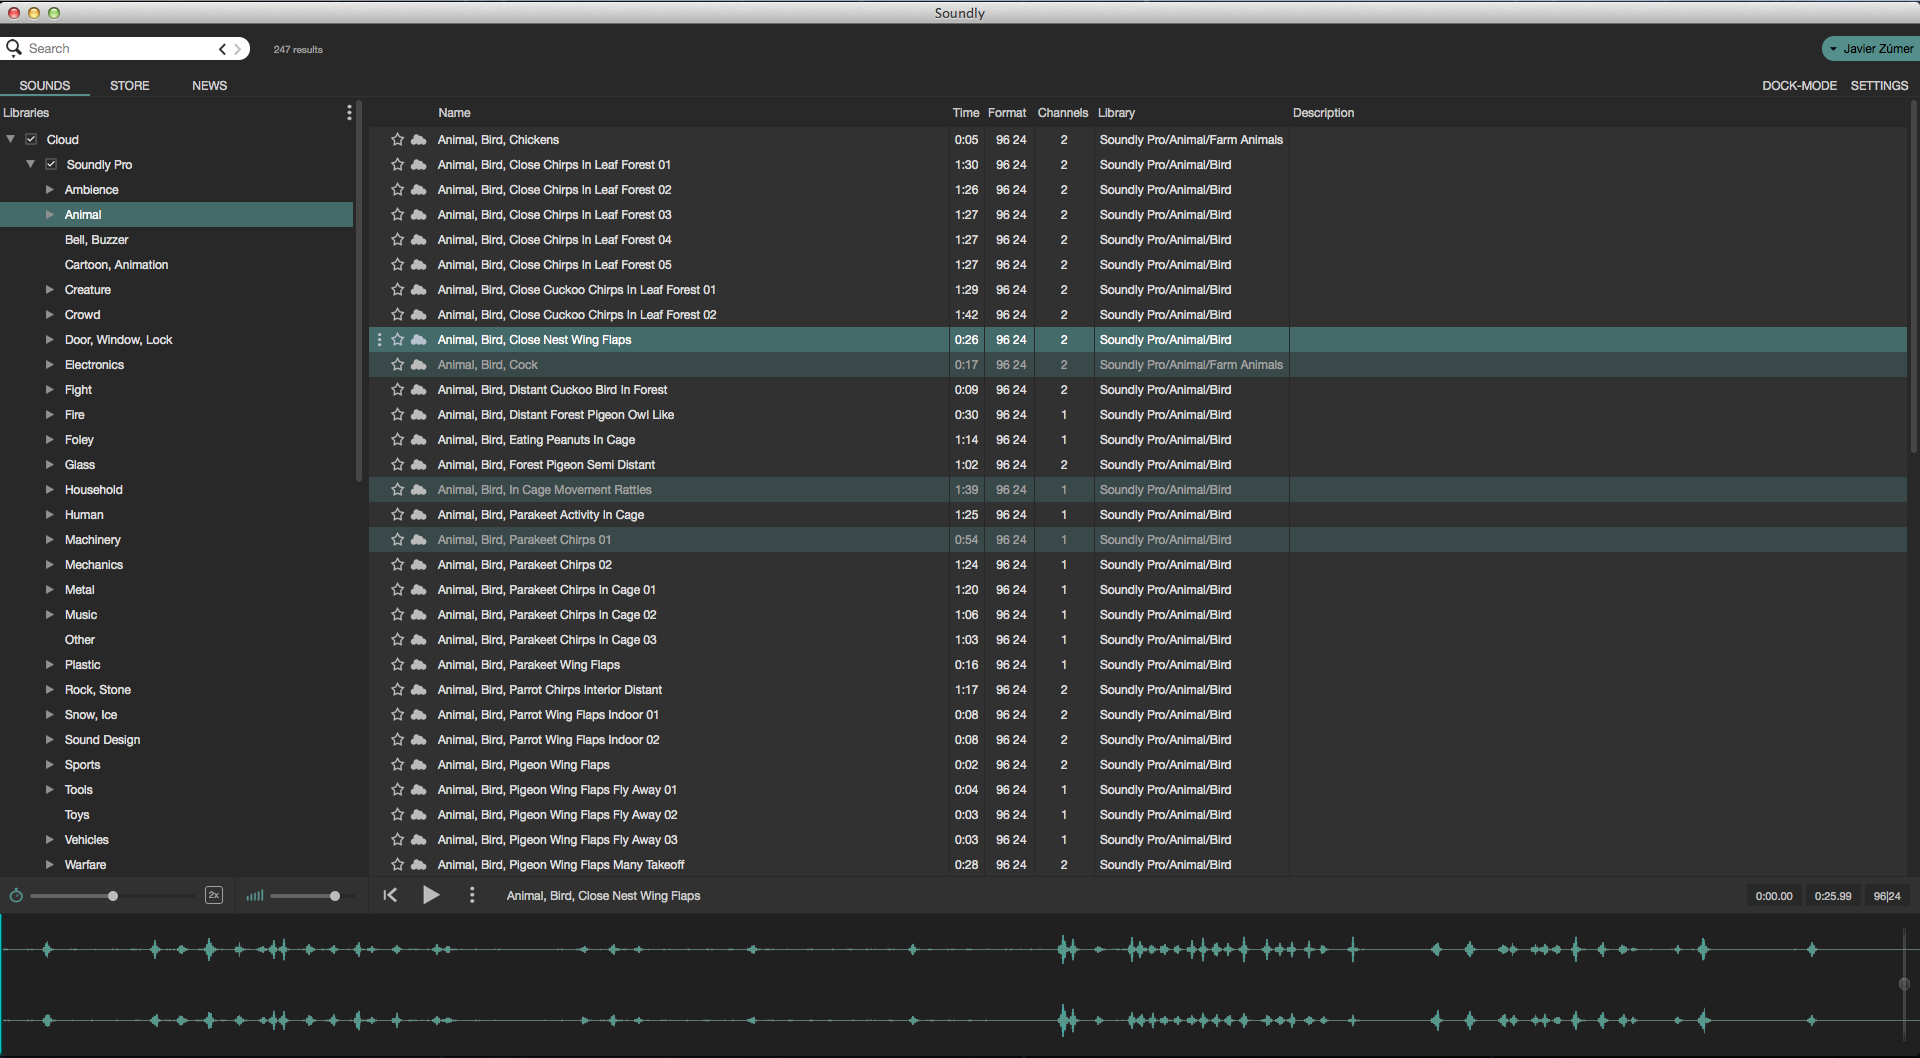Collapse the Cloud library tree
The image size is (1920, 1058).
point(11,139)
